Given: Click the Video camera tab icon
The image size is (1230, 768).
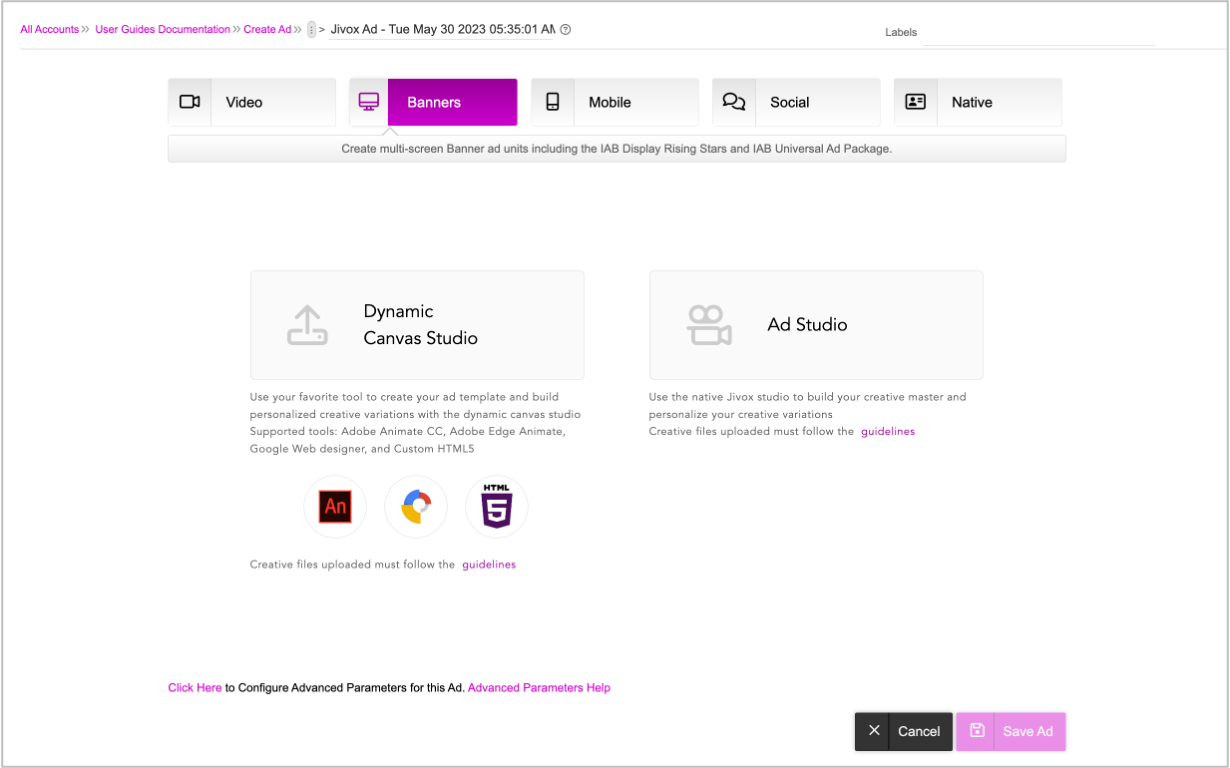Looking at the screenshot, I should pyautogui.click(x=190, y=102).
